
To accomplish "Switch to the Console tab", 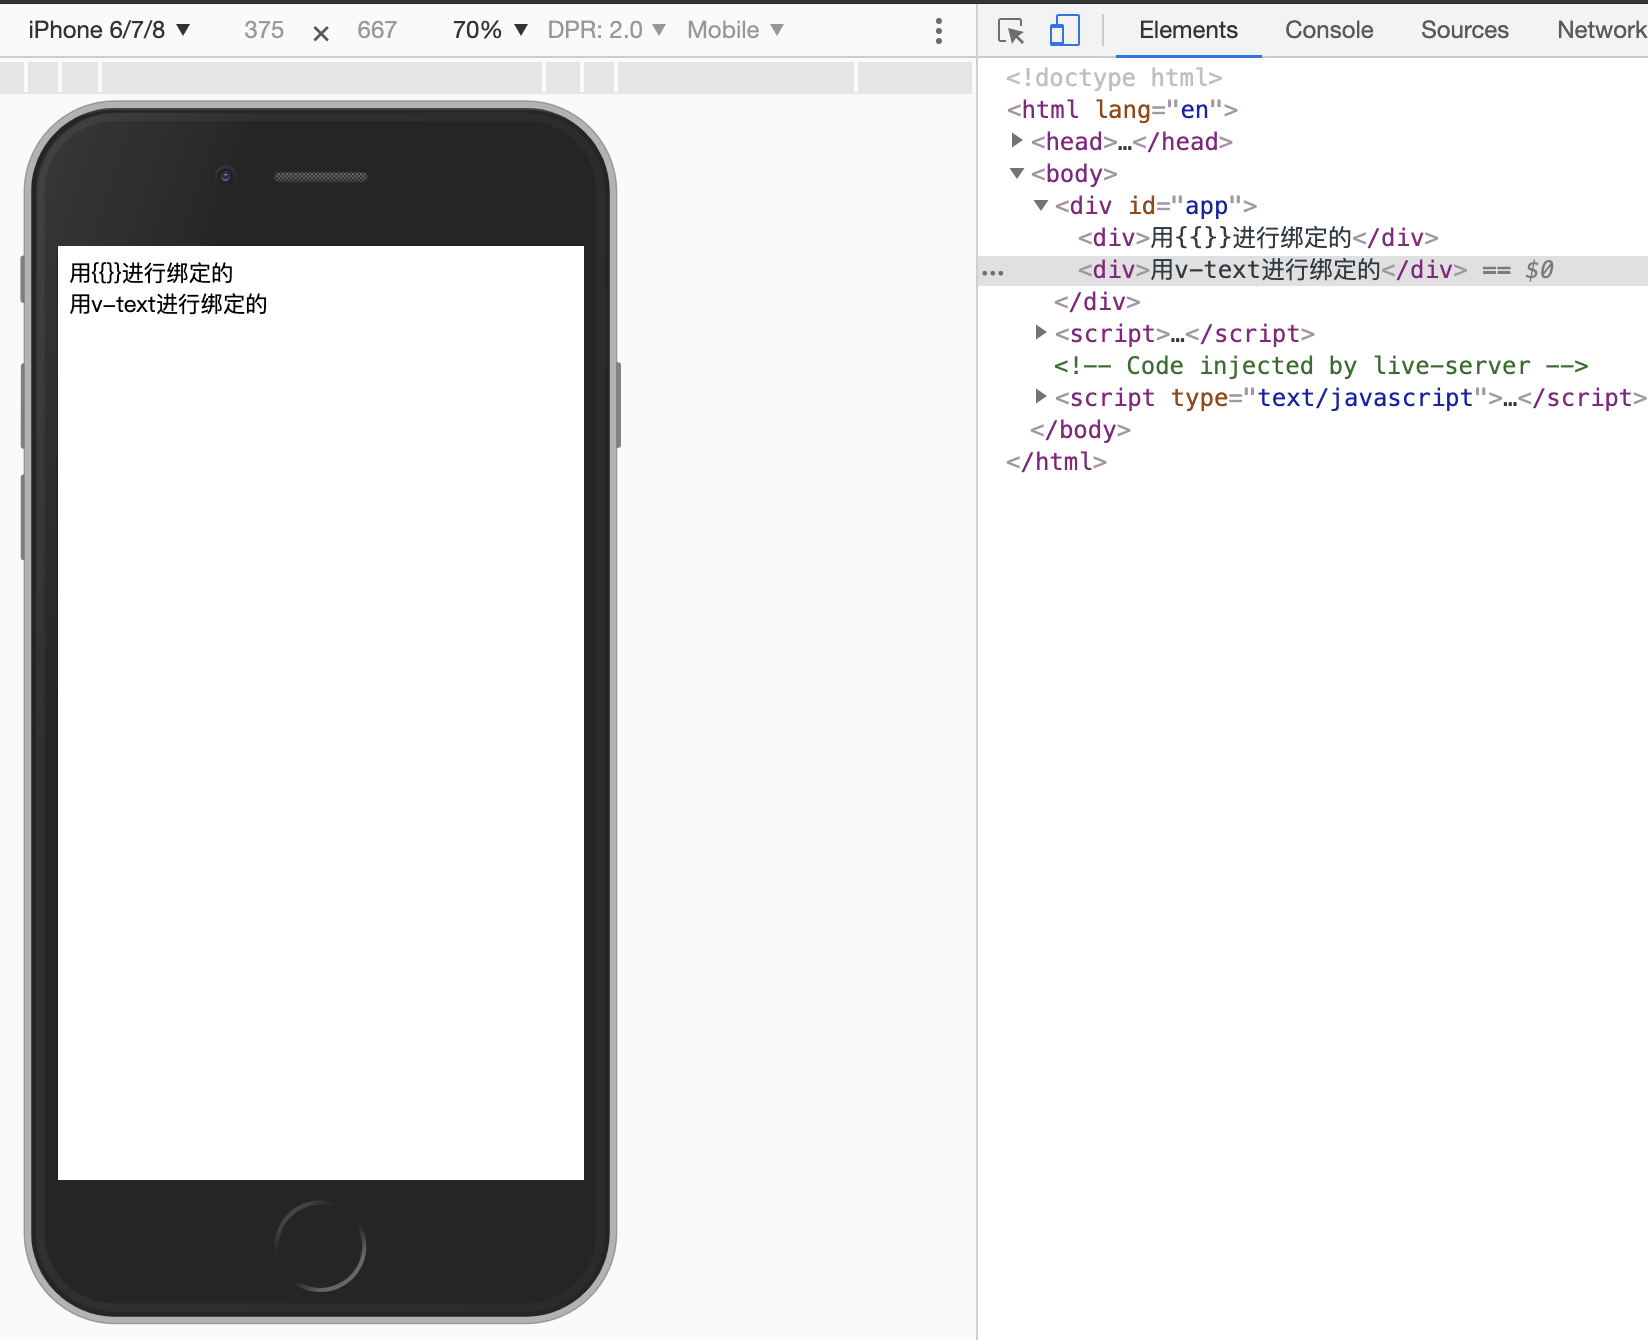I will (x=1329, y=30).
